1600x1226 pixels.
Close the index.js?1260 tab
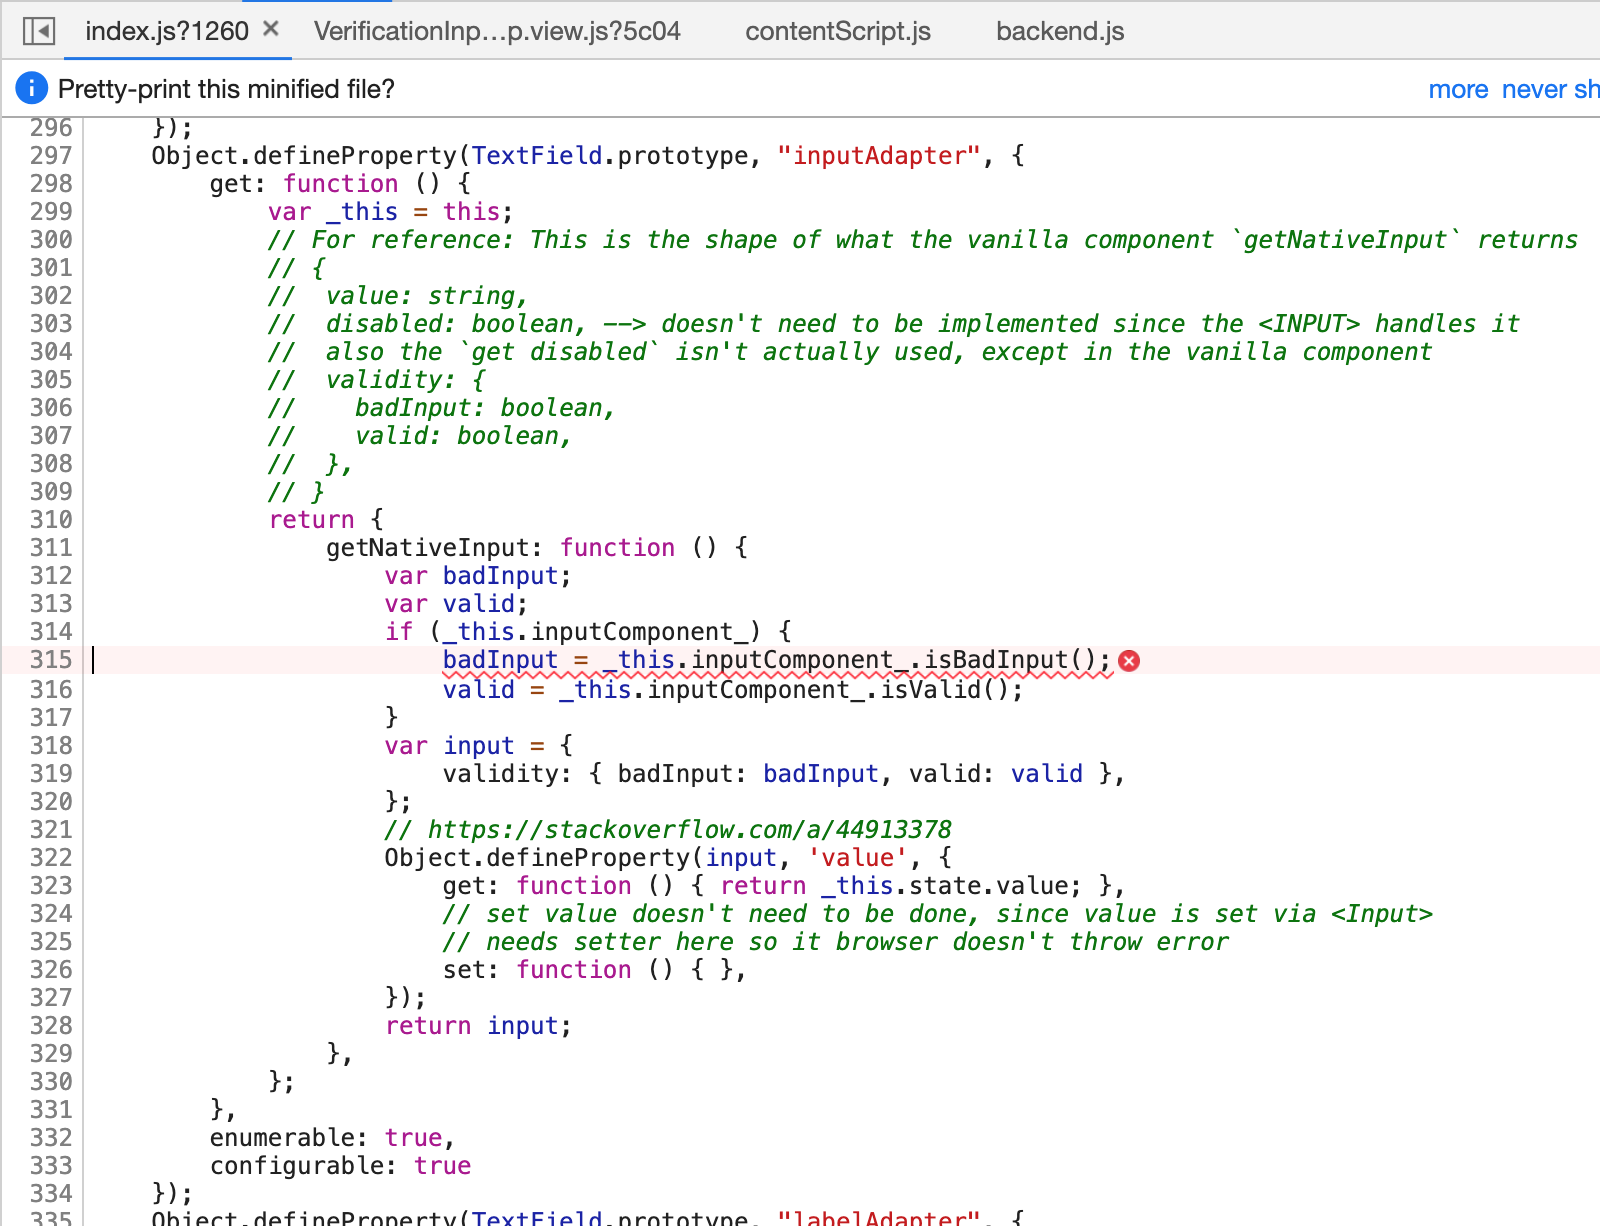pos(270,29)
